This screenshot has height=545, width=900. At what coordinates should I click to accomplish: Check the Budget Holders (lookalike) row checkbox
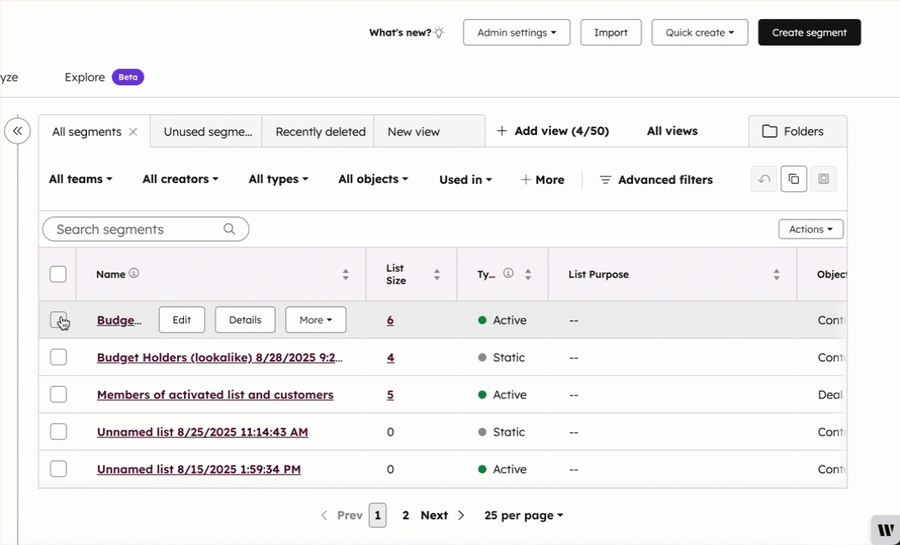58,357
